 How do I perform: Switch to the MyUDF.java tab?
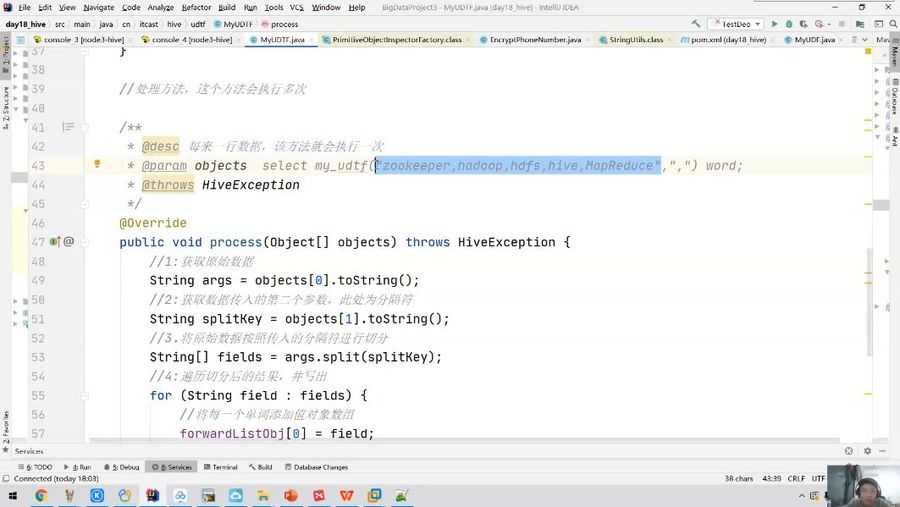coord(812,40)
